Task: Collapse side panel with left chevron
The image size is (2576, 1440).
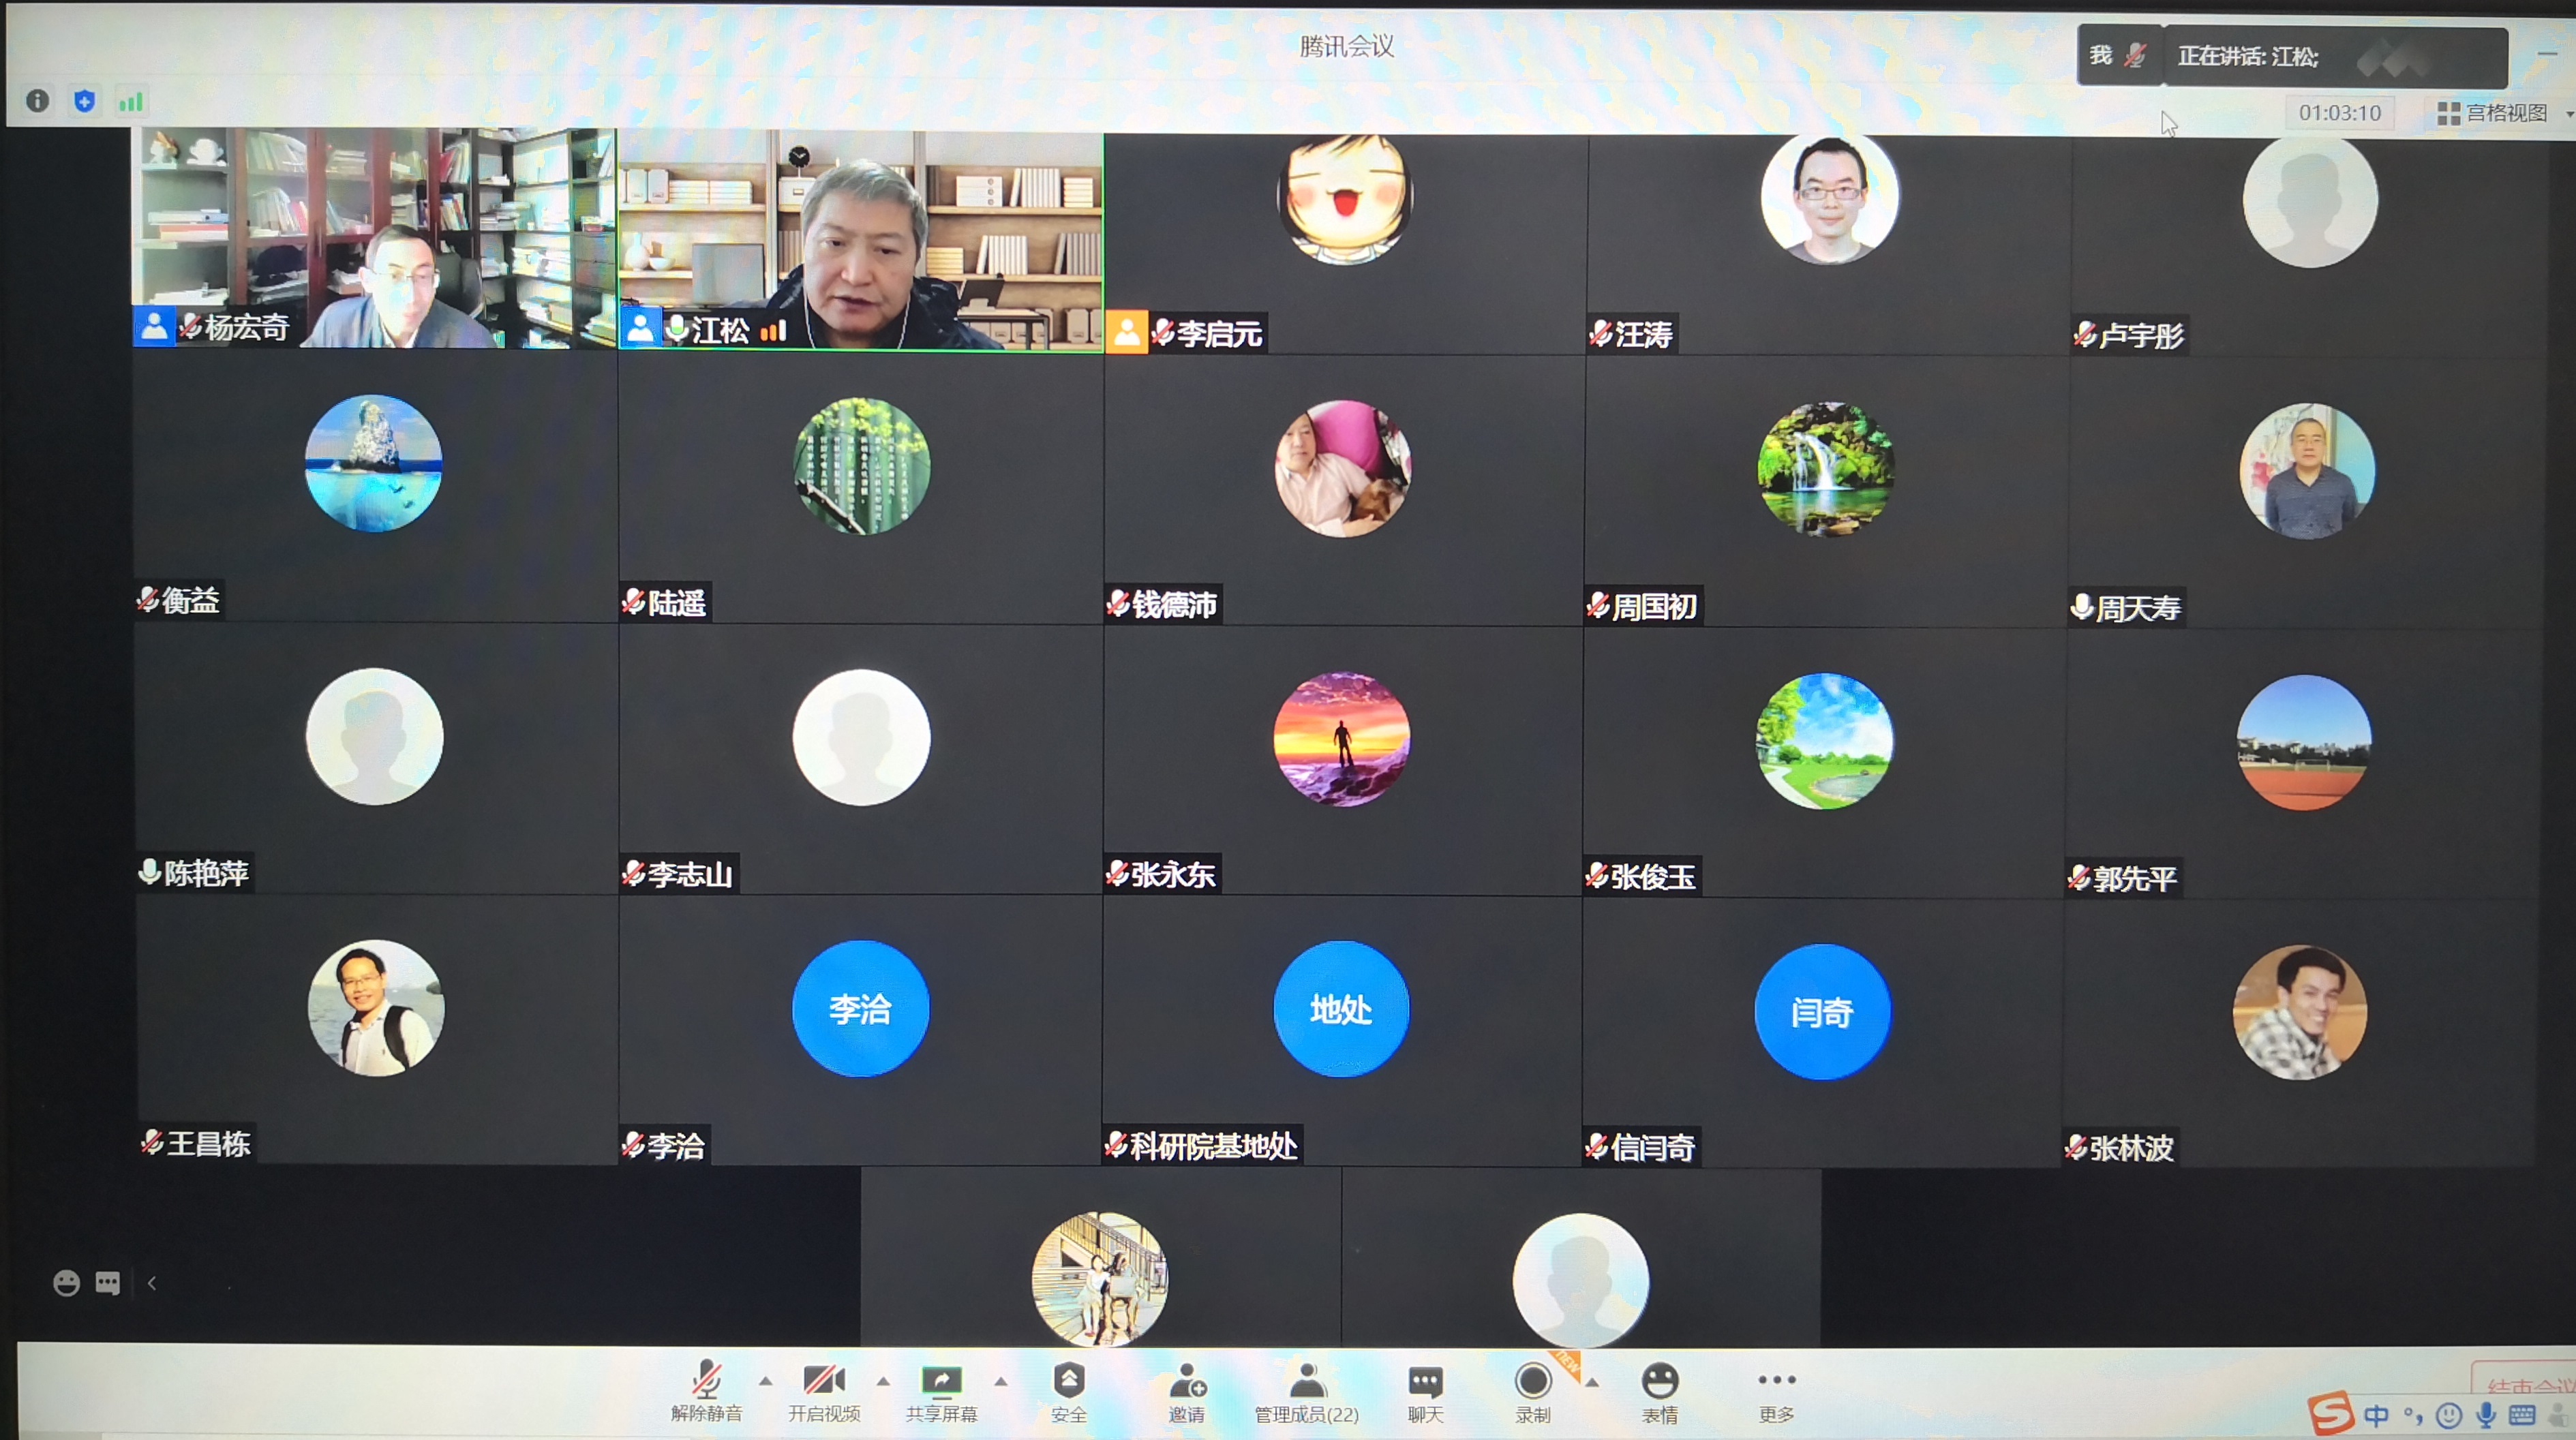Action: 152,1283
